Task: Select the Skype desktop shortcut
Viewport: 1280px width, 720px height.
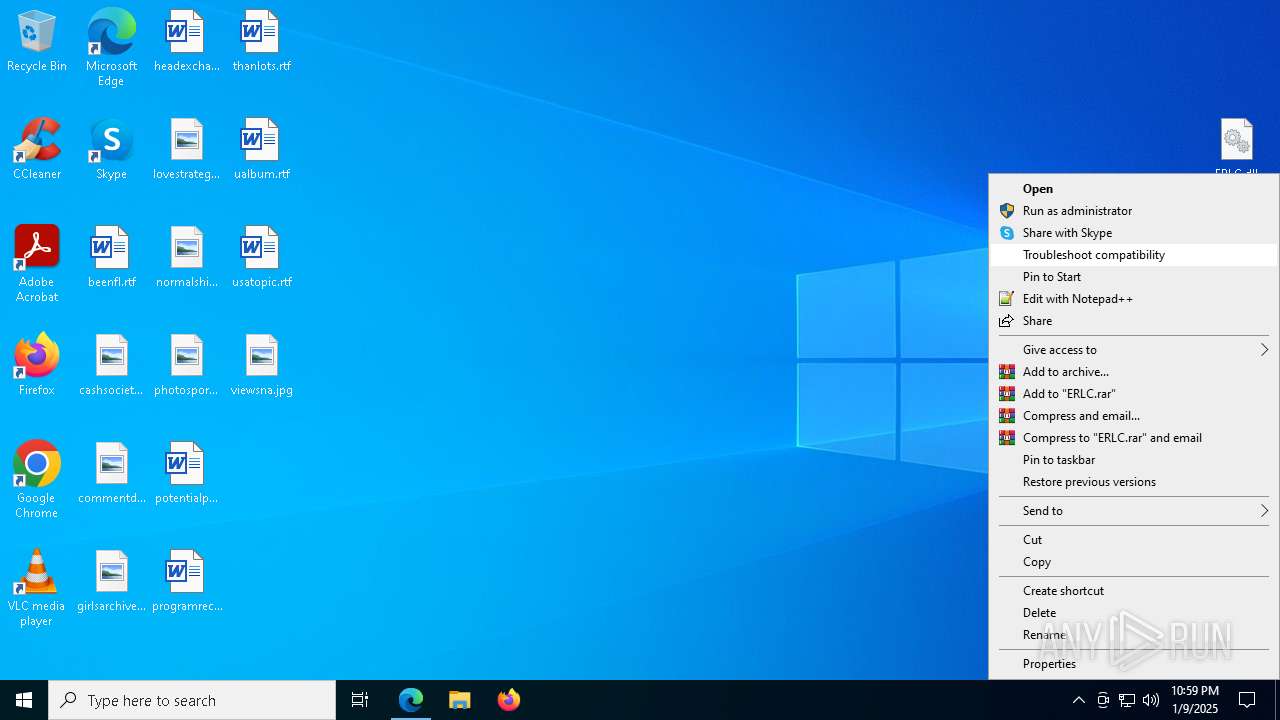Action: (x=111, y=149)
